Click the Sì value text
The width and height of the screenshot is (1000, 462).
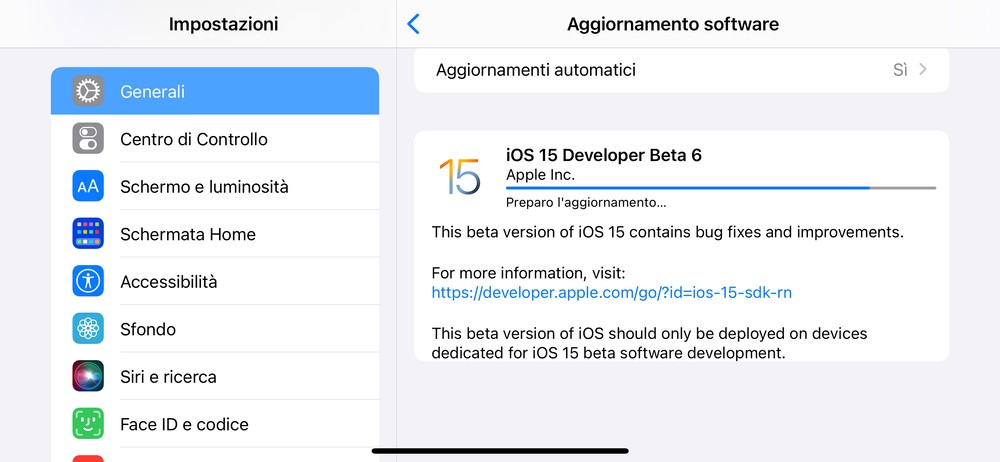(x=900, y=70)
